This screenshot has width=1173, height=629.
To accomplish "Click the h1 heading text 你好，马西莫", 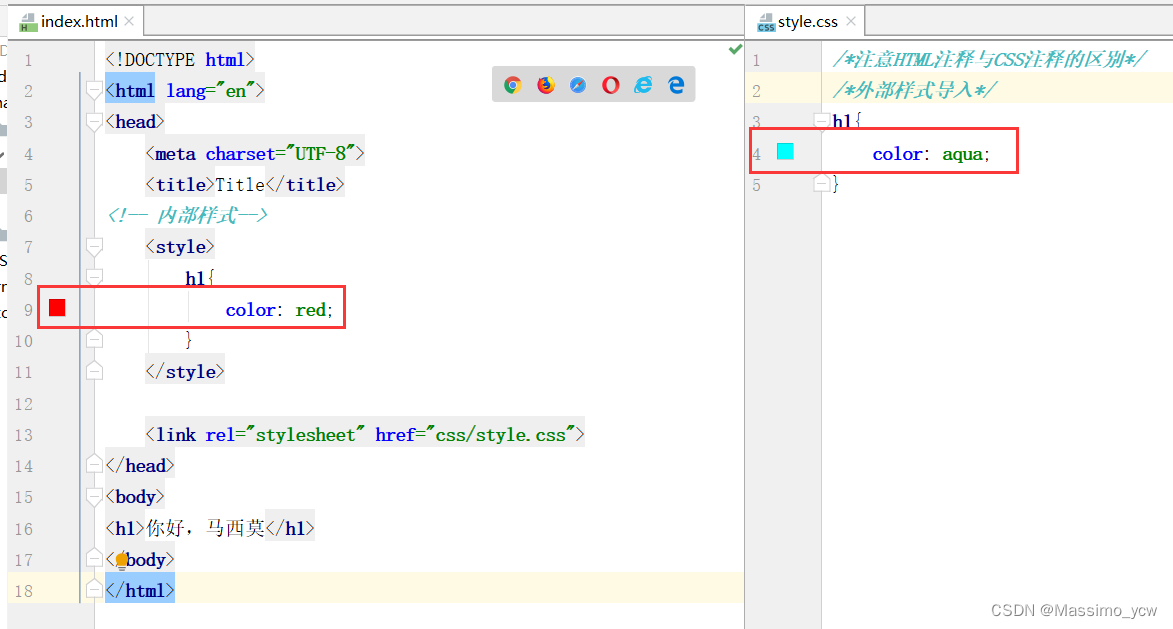I will coord(205,528).
